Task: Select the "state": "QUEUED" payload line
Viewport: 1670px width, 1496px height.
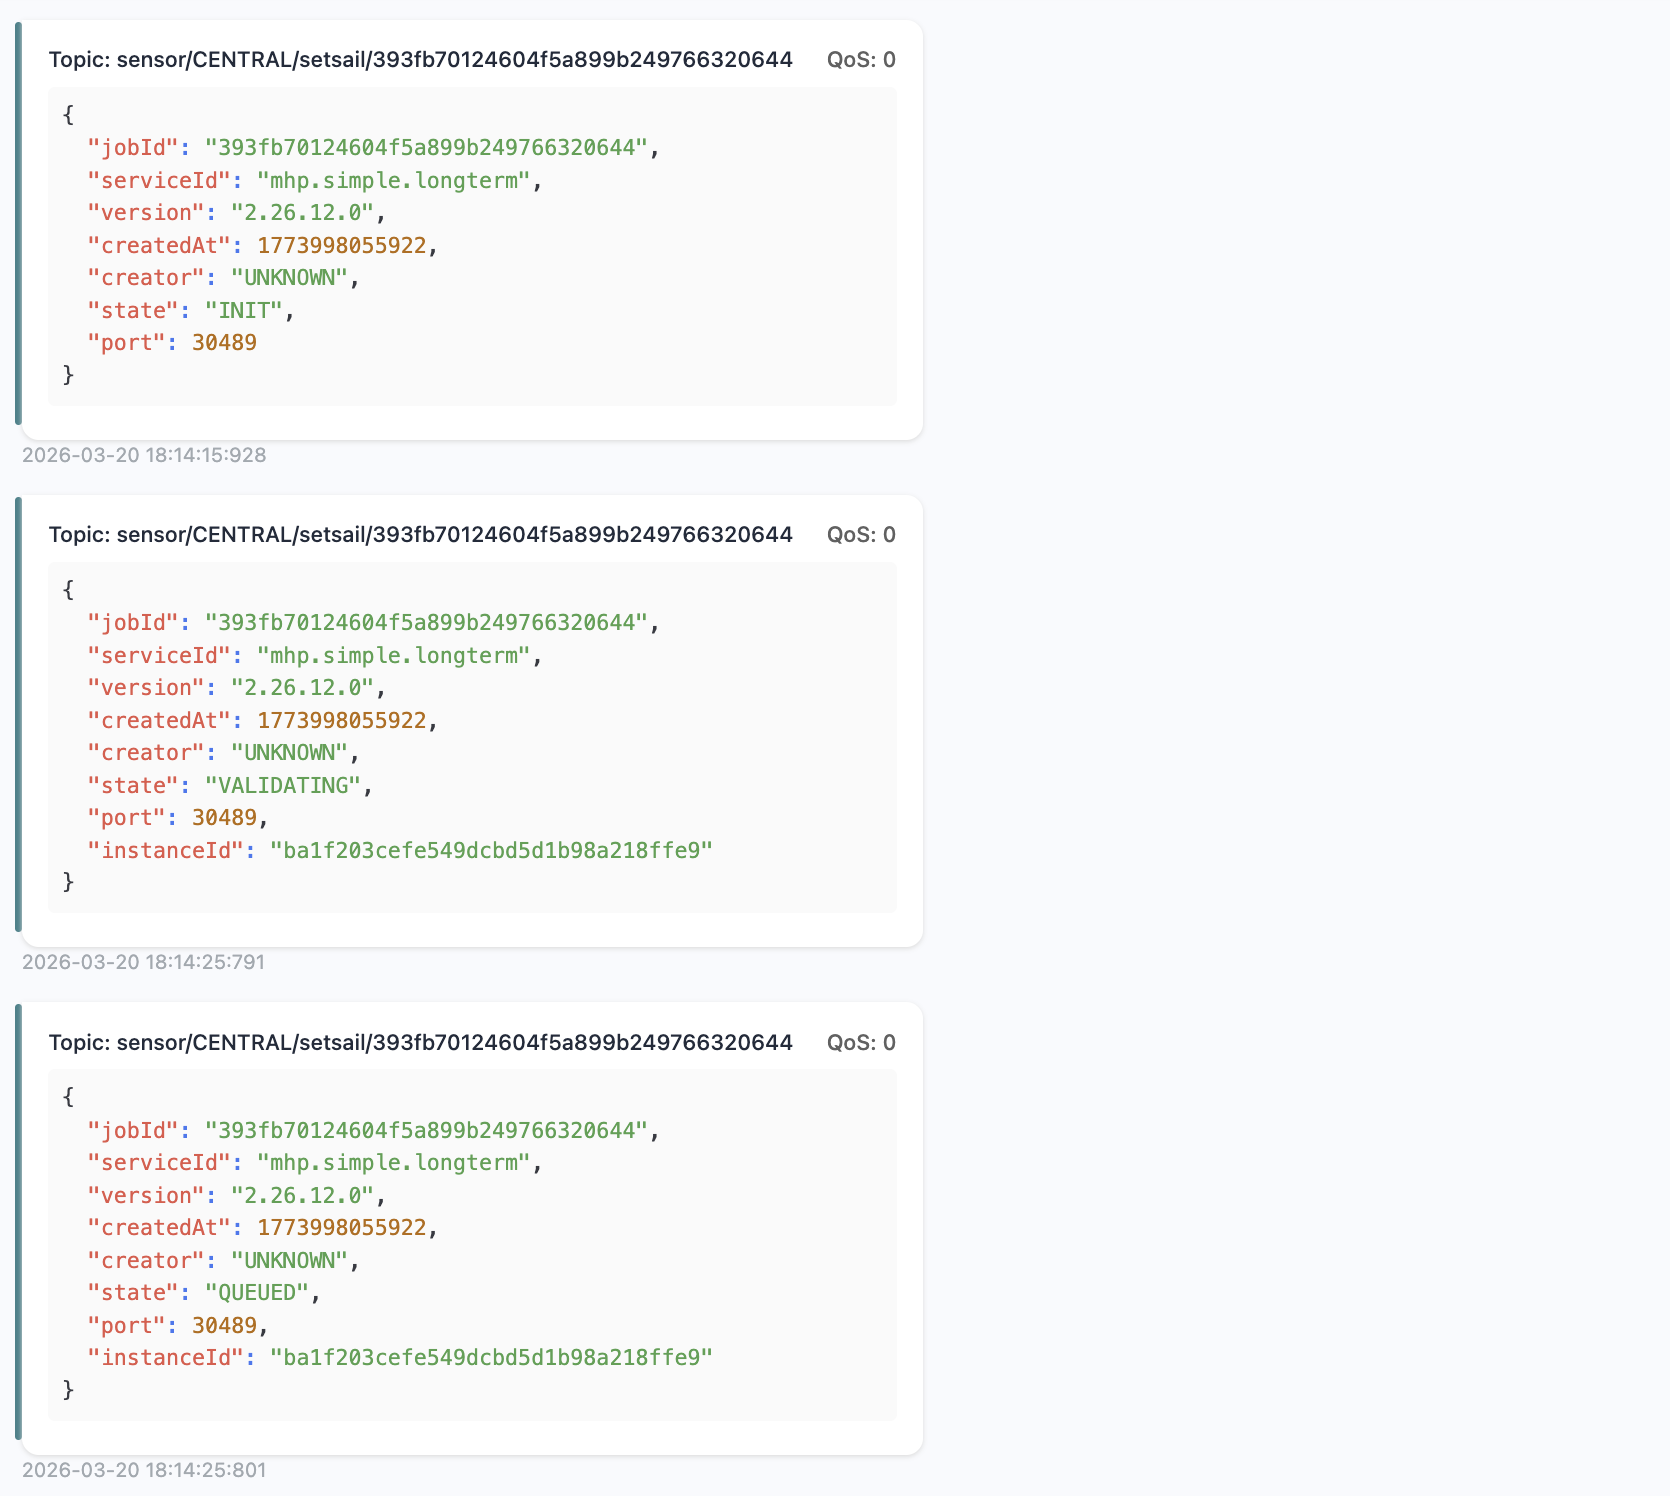Action: [x=203, y=1293]
